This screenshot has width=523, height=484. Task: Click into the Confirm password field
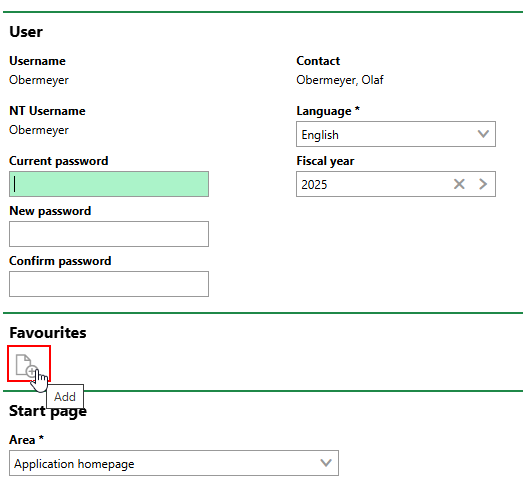(109, 284)
